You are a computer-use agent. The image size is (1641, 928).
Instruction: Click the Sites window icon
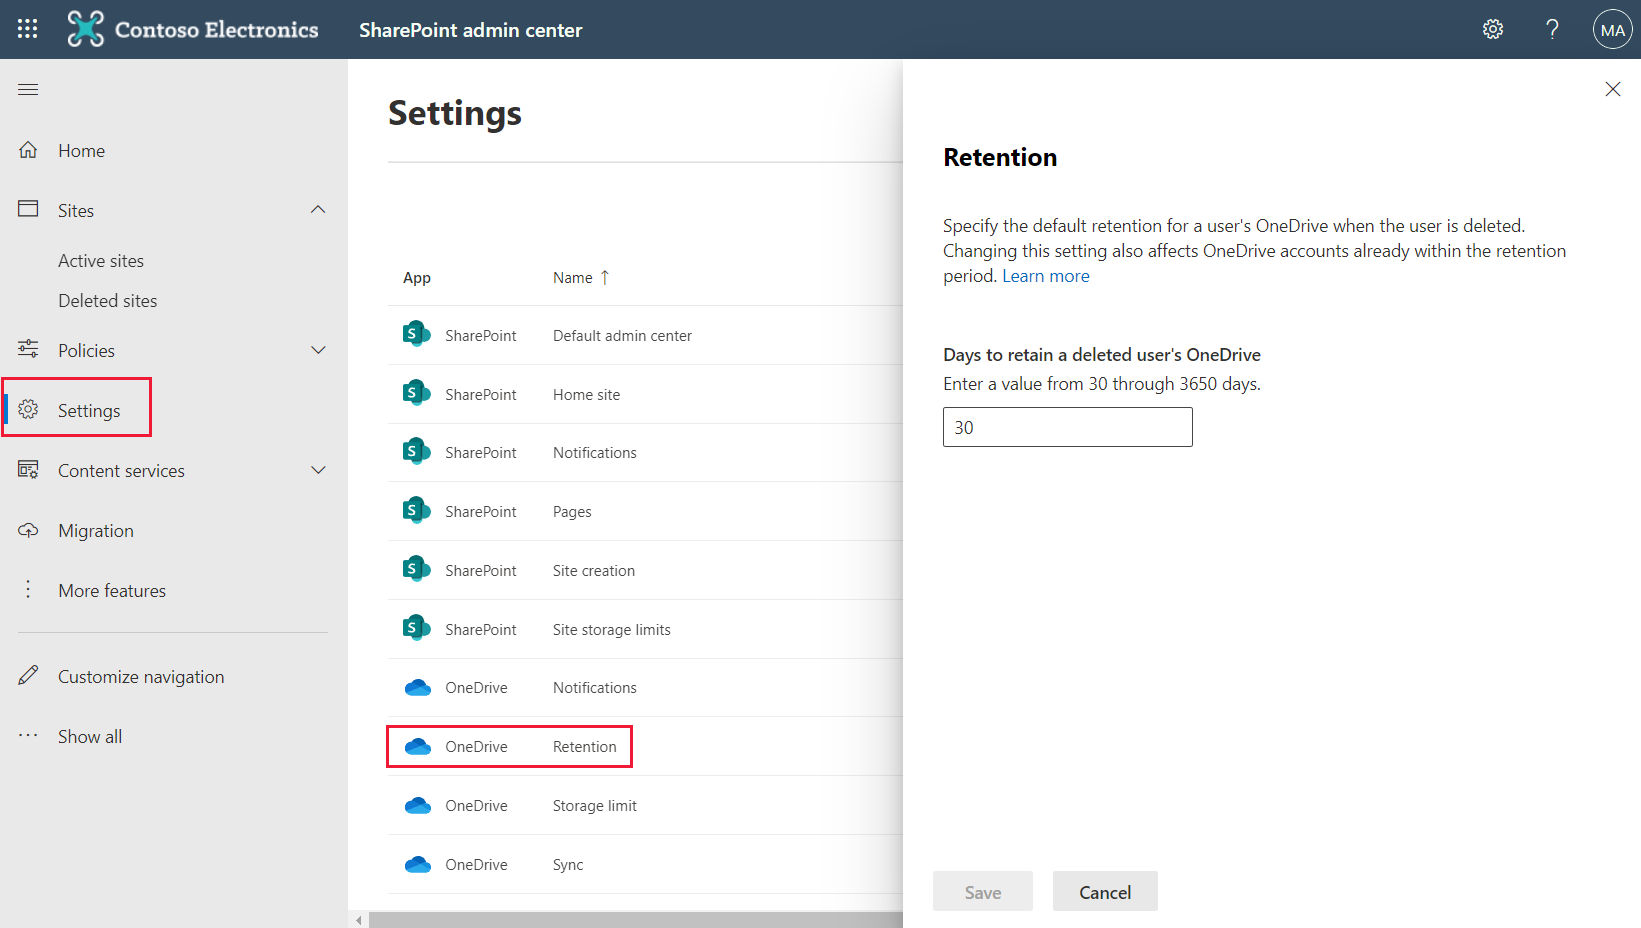click(x=28, y=209)
